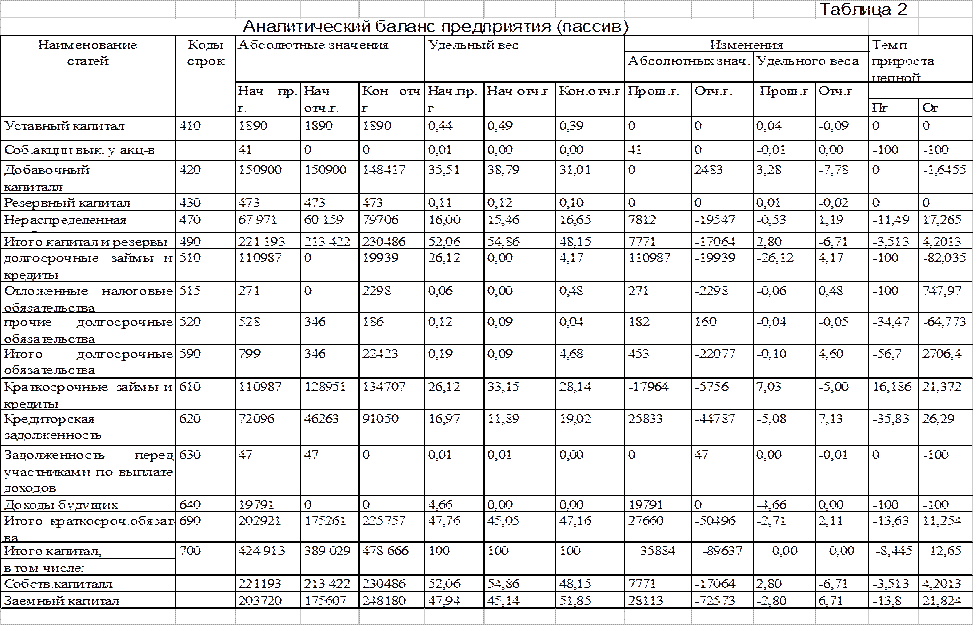Image resolution: width=974 pixels, height=626 pixels.
Task: Select the last row's first absolute value
Action: click(251, 600)
